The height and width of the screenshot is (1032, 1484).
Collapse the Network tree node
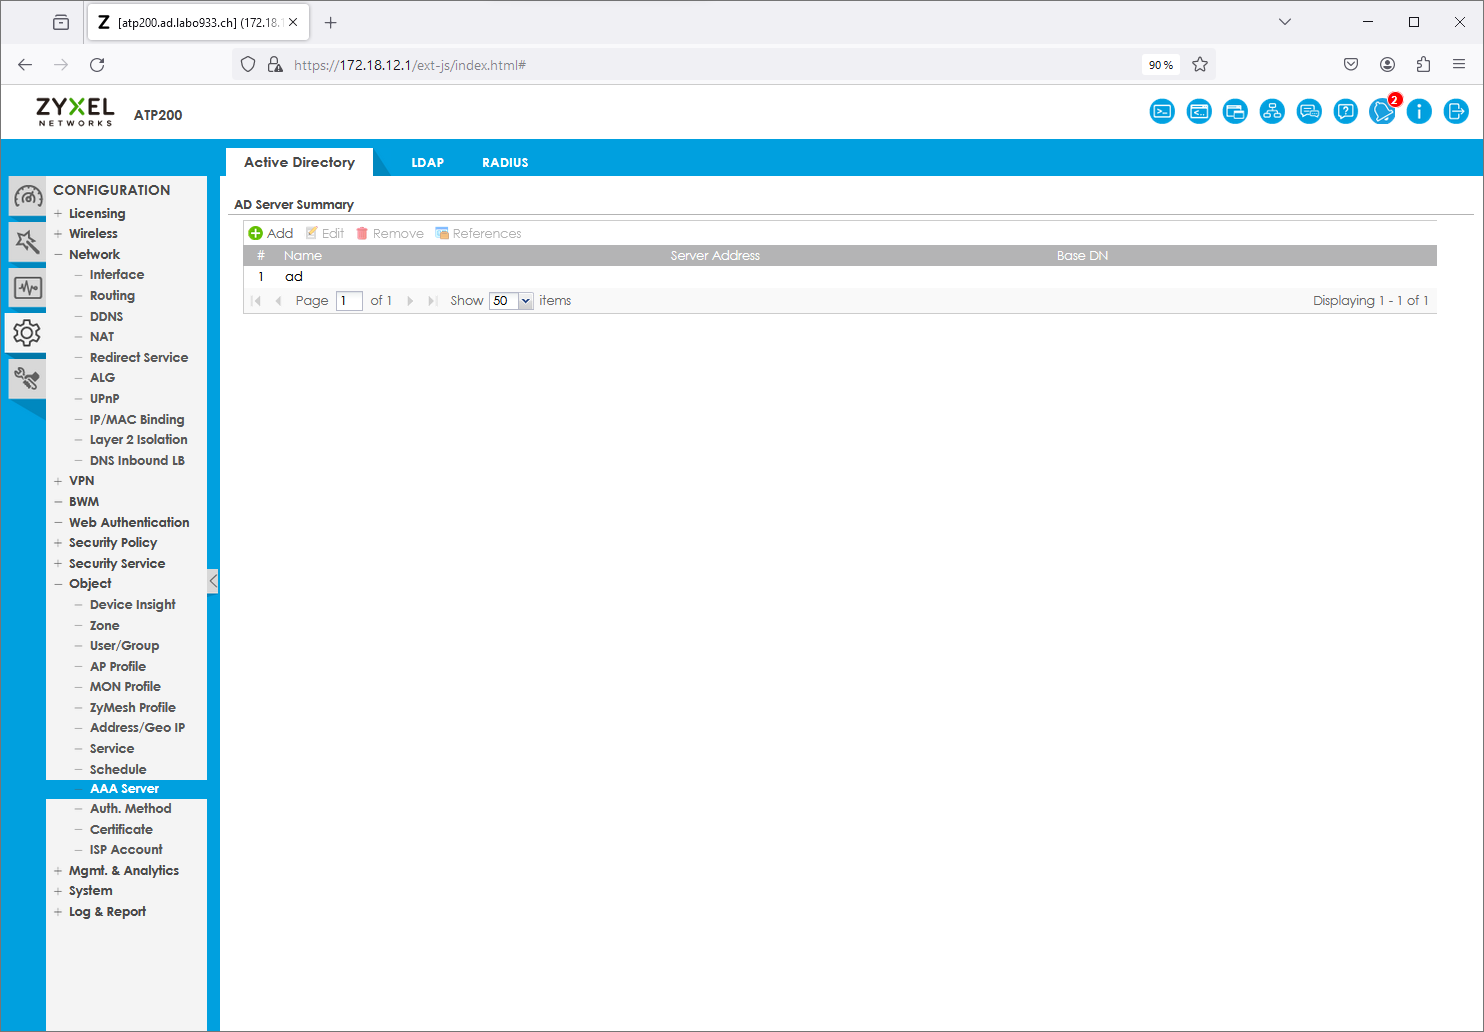[x=58, y=255]
